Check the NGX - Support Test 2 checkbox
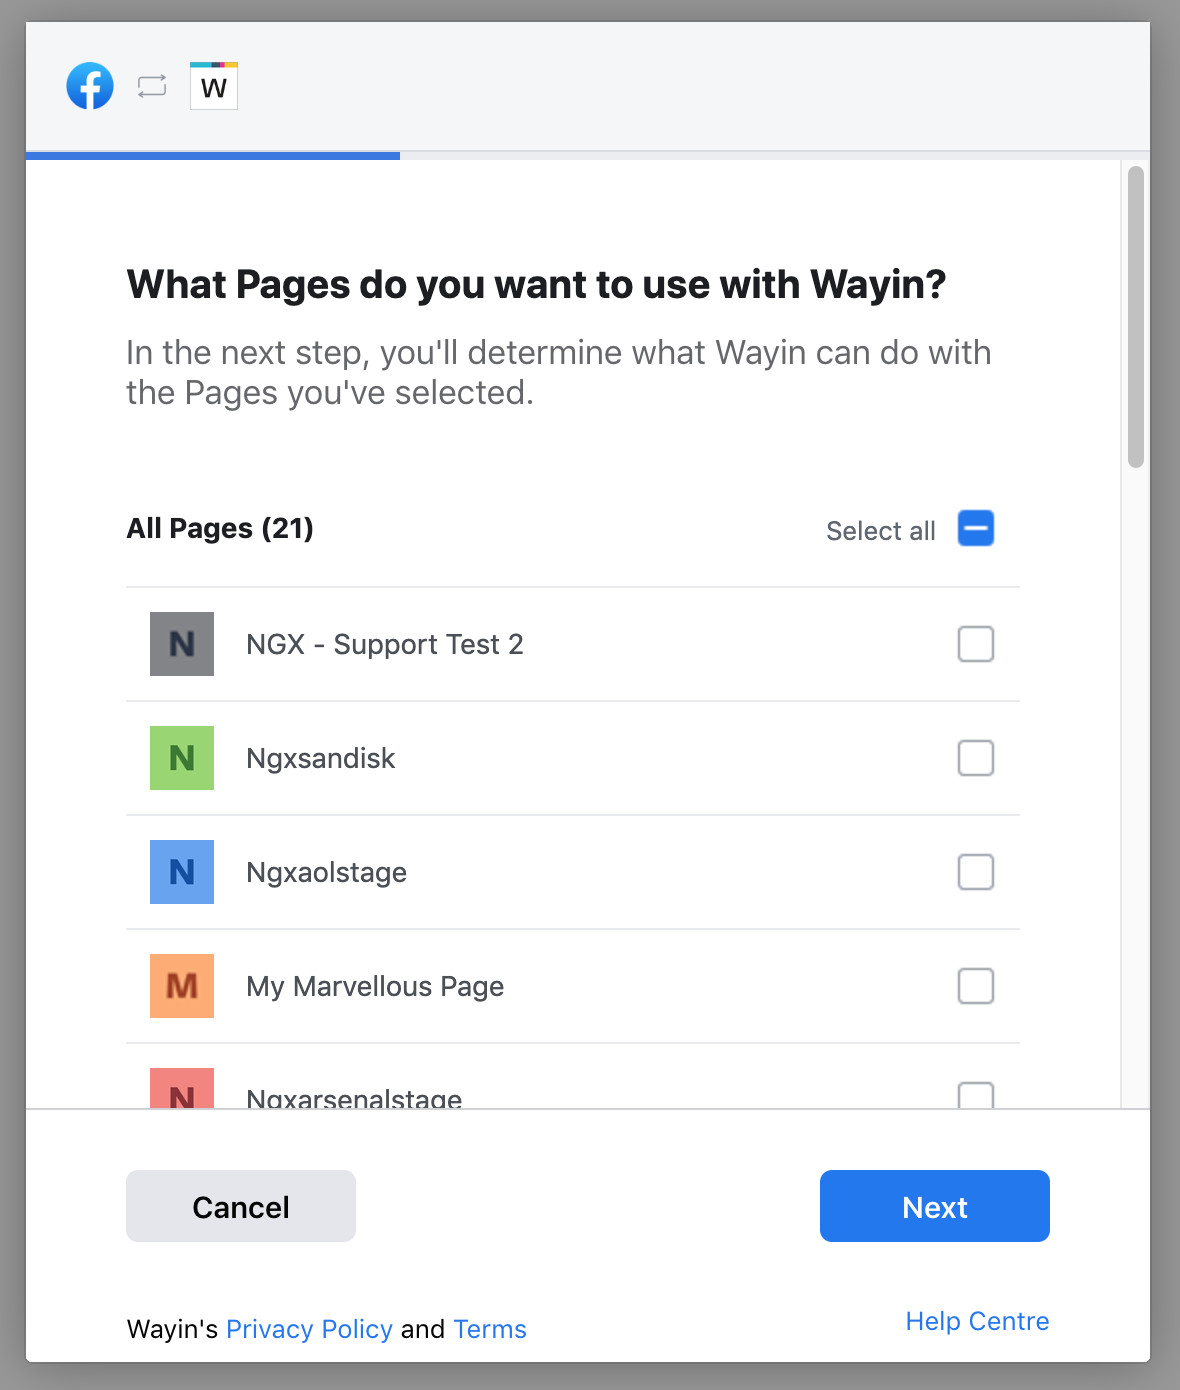This screenshot has height=1390, width=1180. [x=976, y=644]
